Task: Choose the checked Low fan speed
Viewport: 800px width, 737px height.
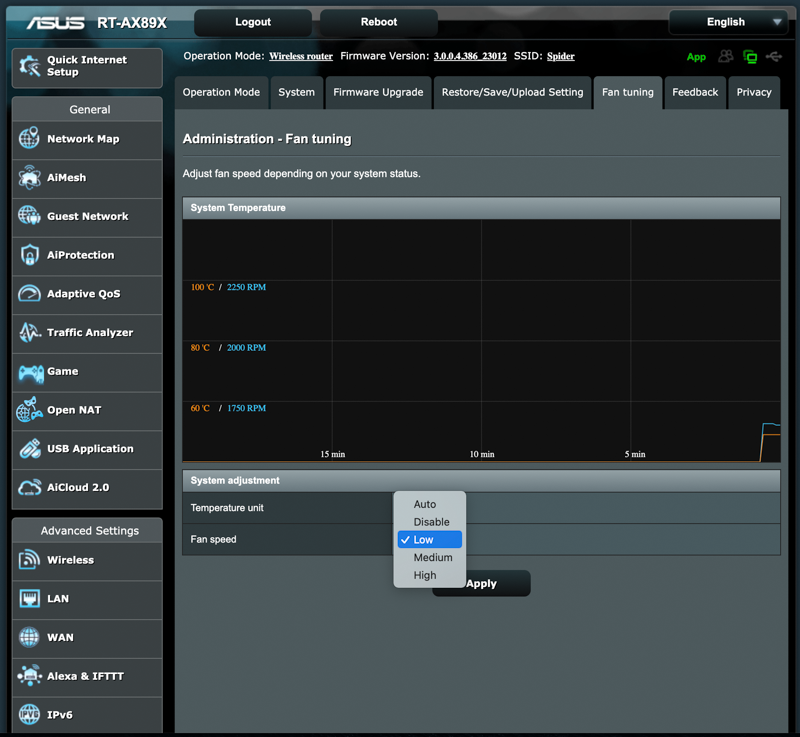Action: tap(430, 540)
